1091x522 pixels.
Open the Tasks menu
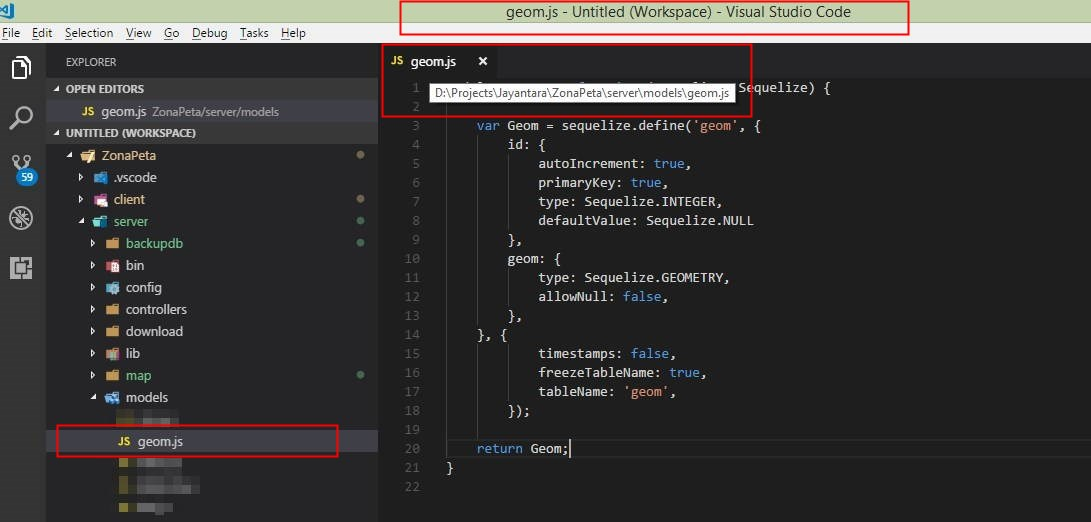254,33
